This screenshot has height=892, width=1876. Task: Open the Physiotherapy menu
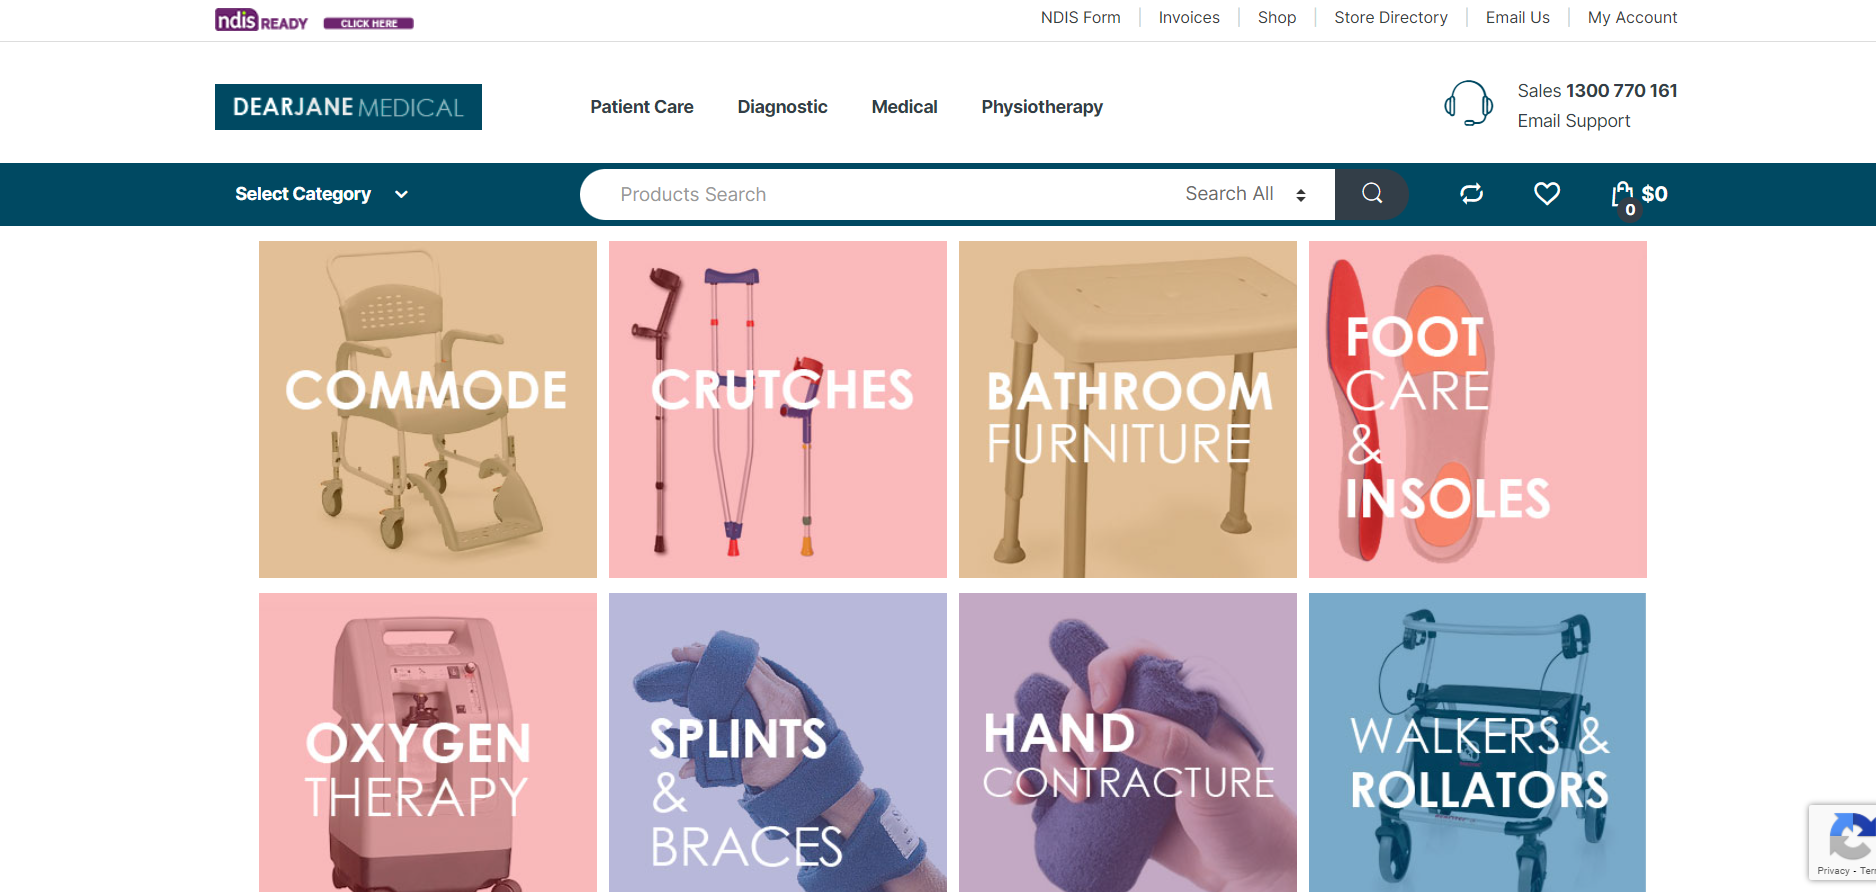pos(1042,107)
